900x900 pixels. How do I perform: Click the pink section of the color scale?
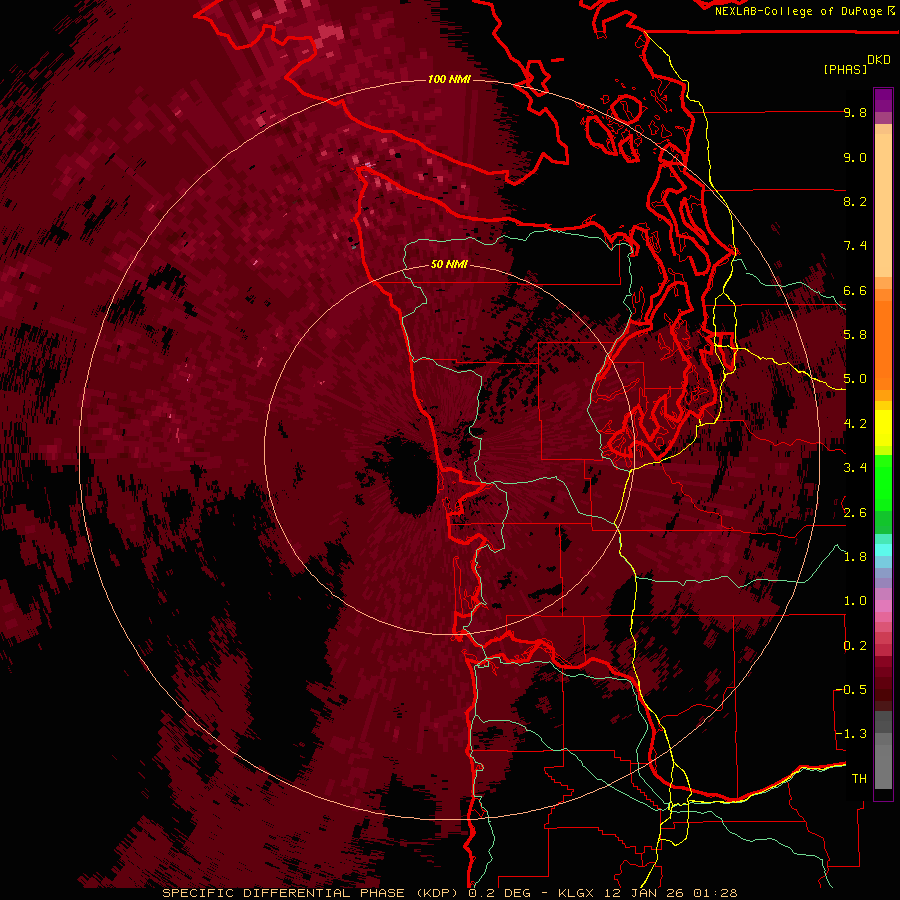883,606
